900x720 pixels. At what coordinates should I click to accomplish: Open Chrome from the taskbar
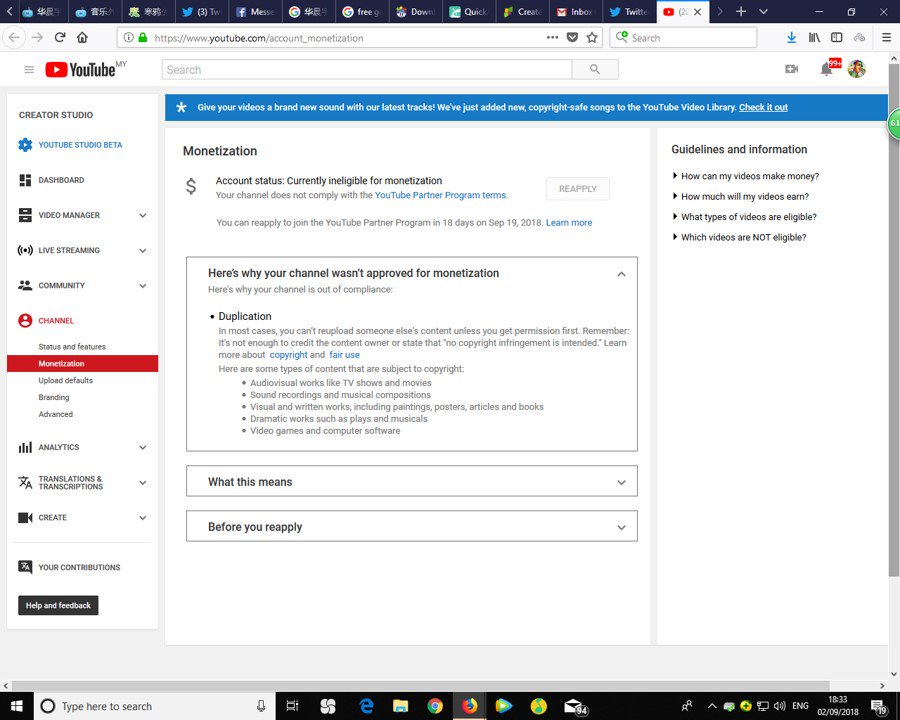pos(435,706)
